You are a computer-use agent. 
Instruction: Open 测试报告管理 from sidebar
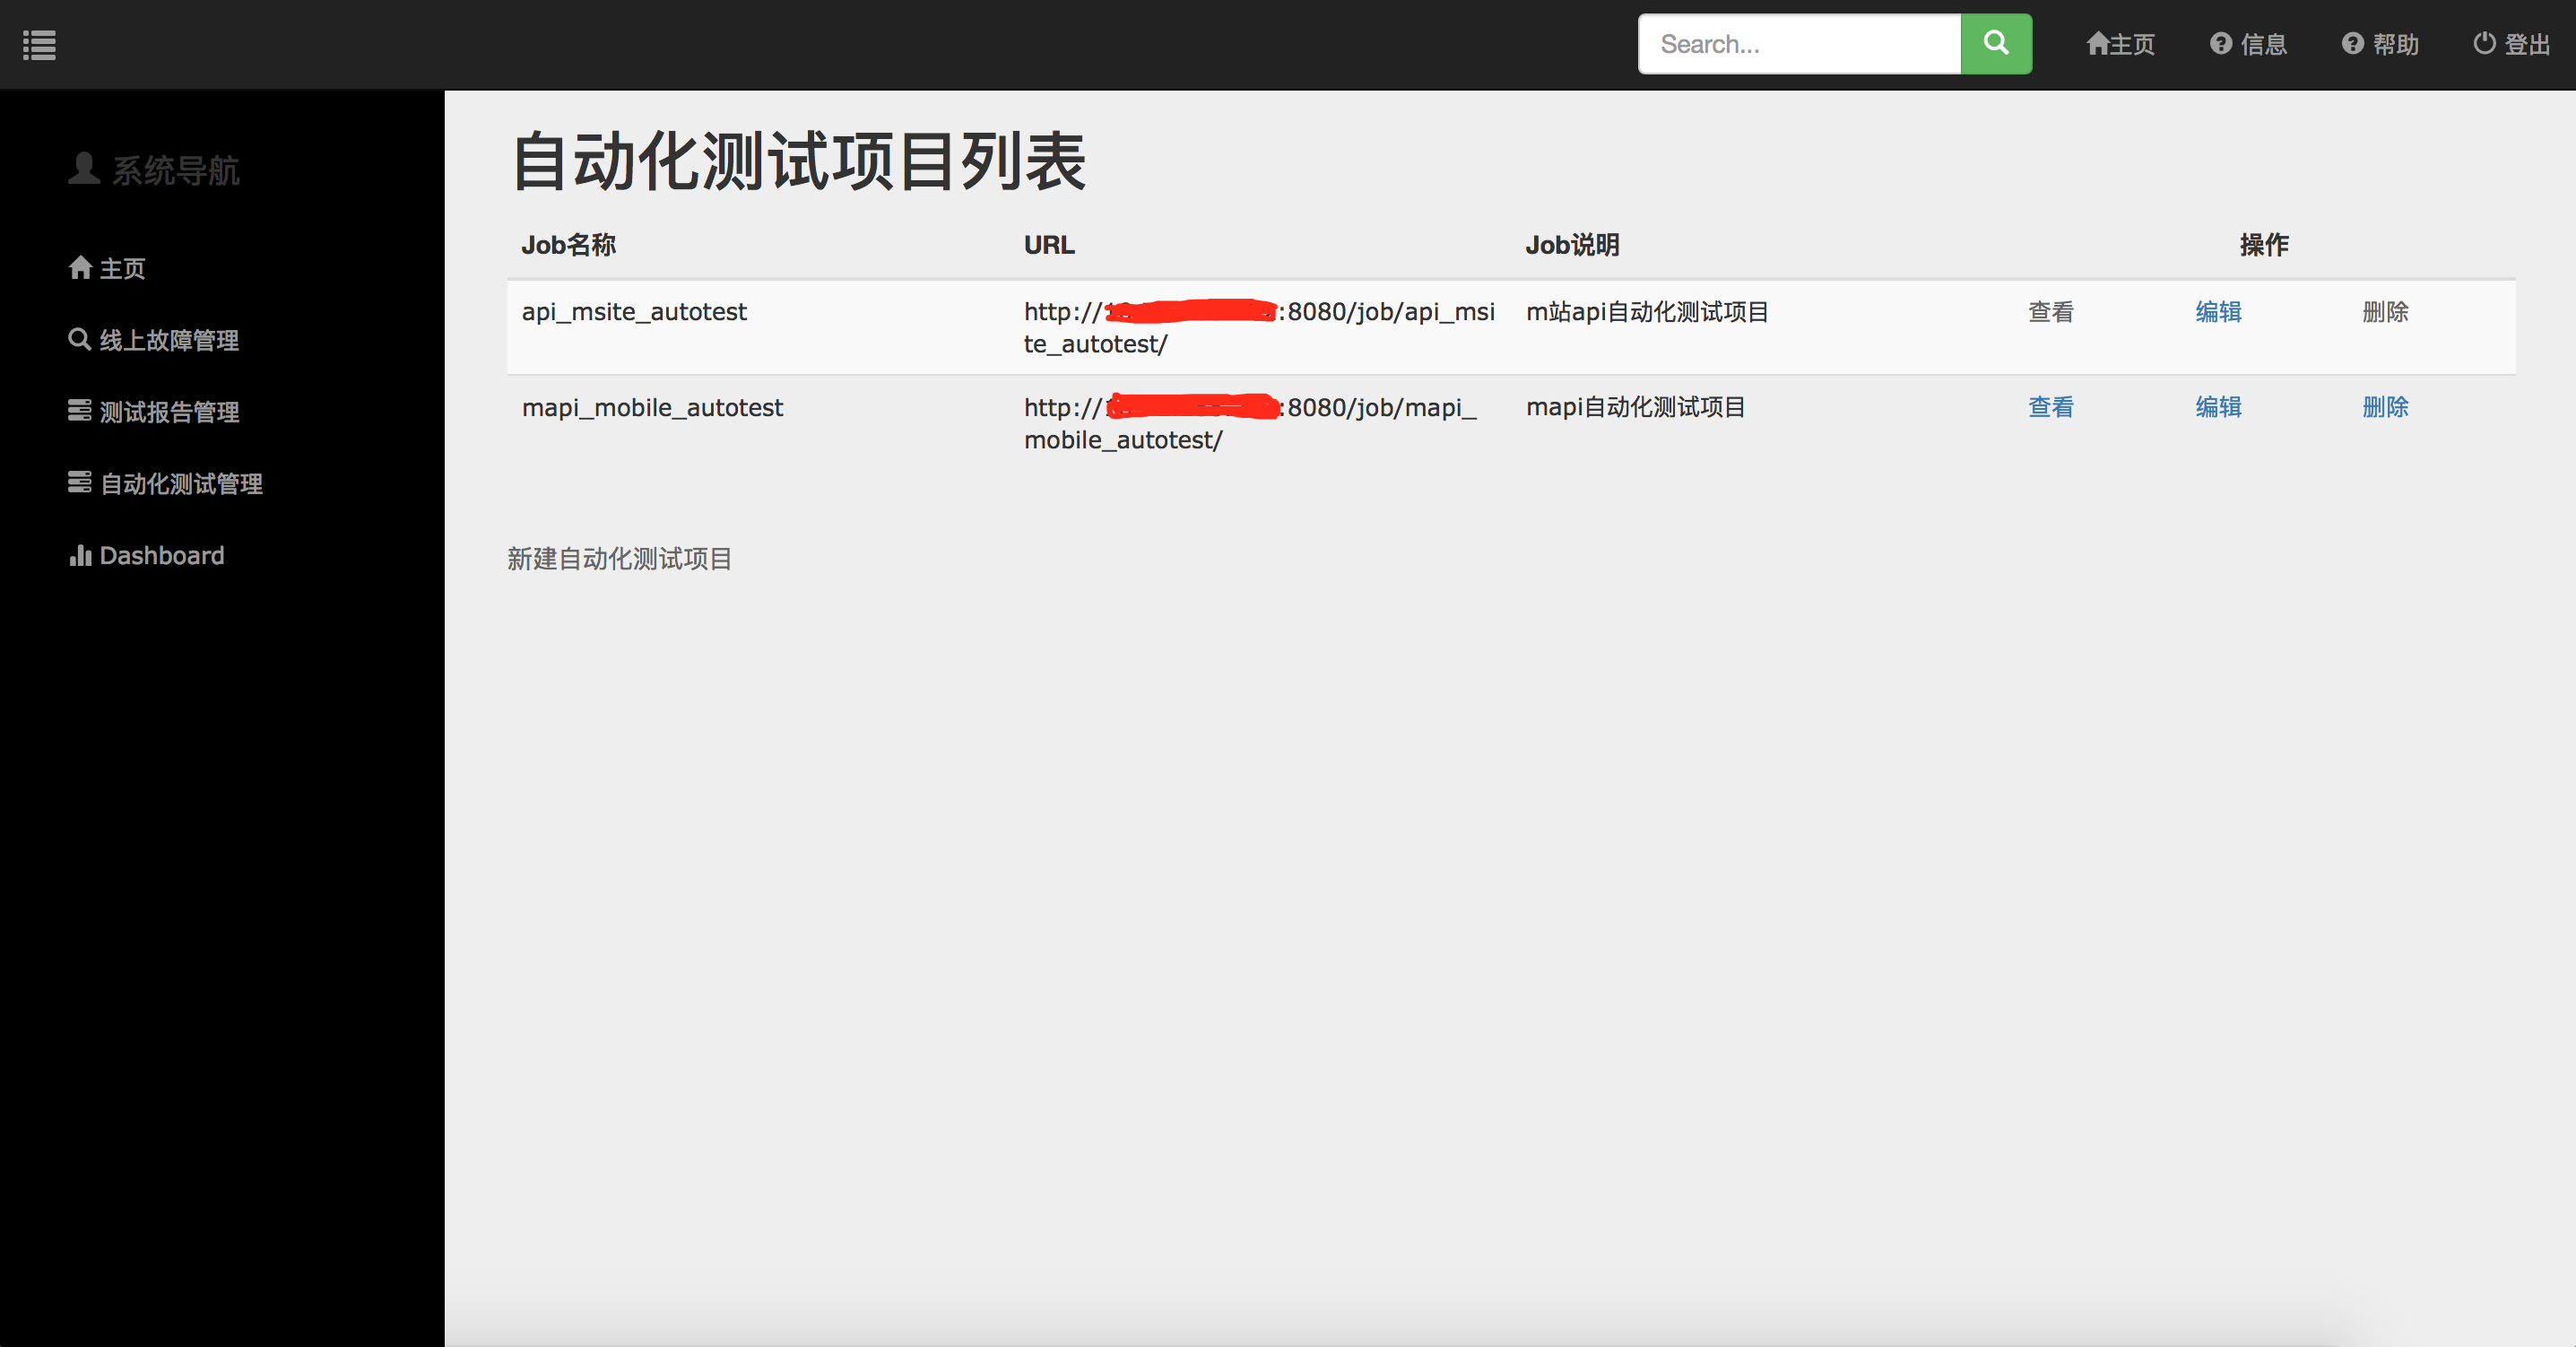(x=169, y=412)
